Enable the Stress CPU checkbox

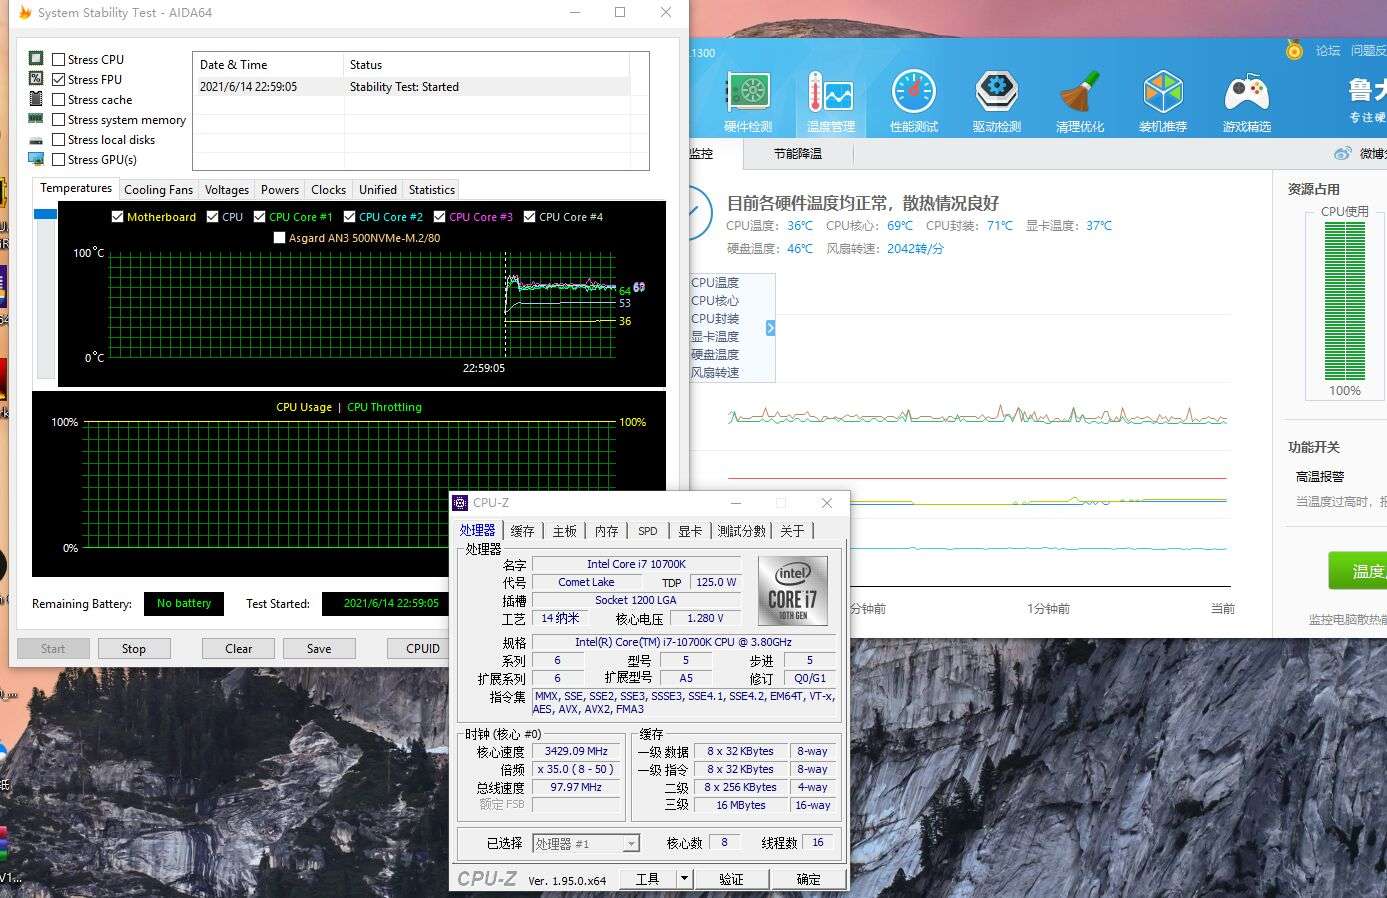pyautogui.click(x=59, y=59)
